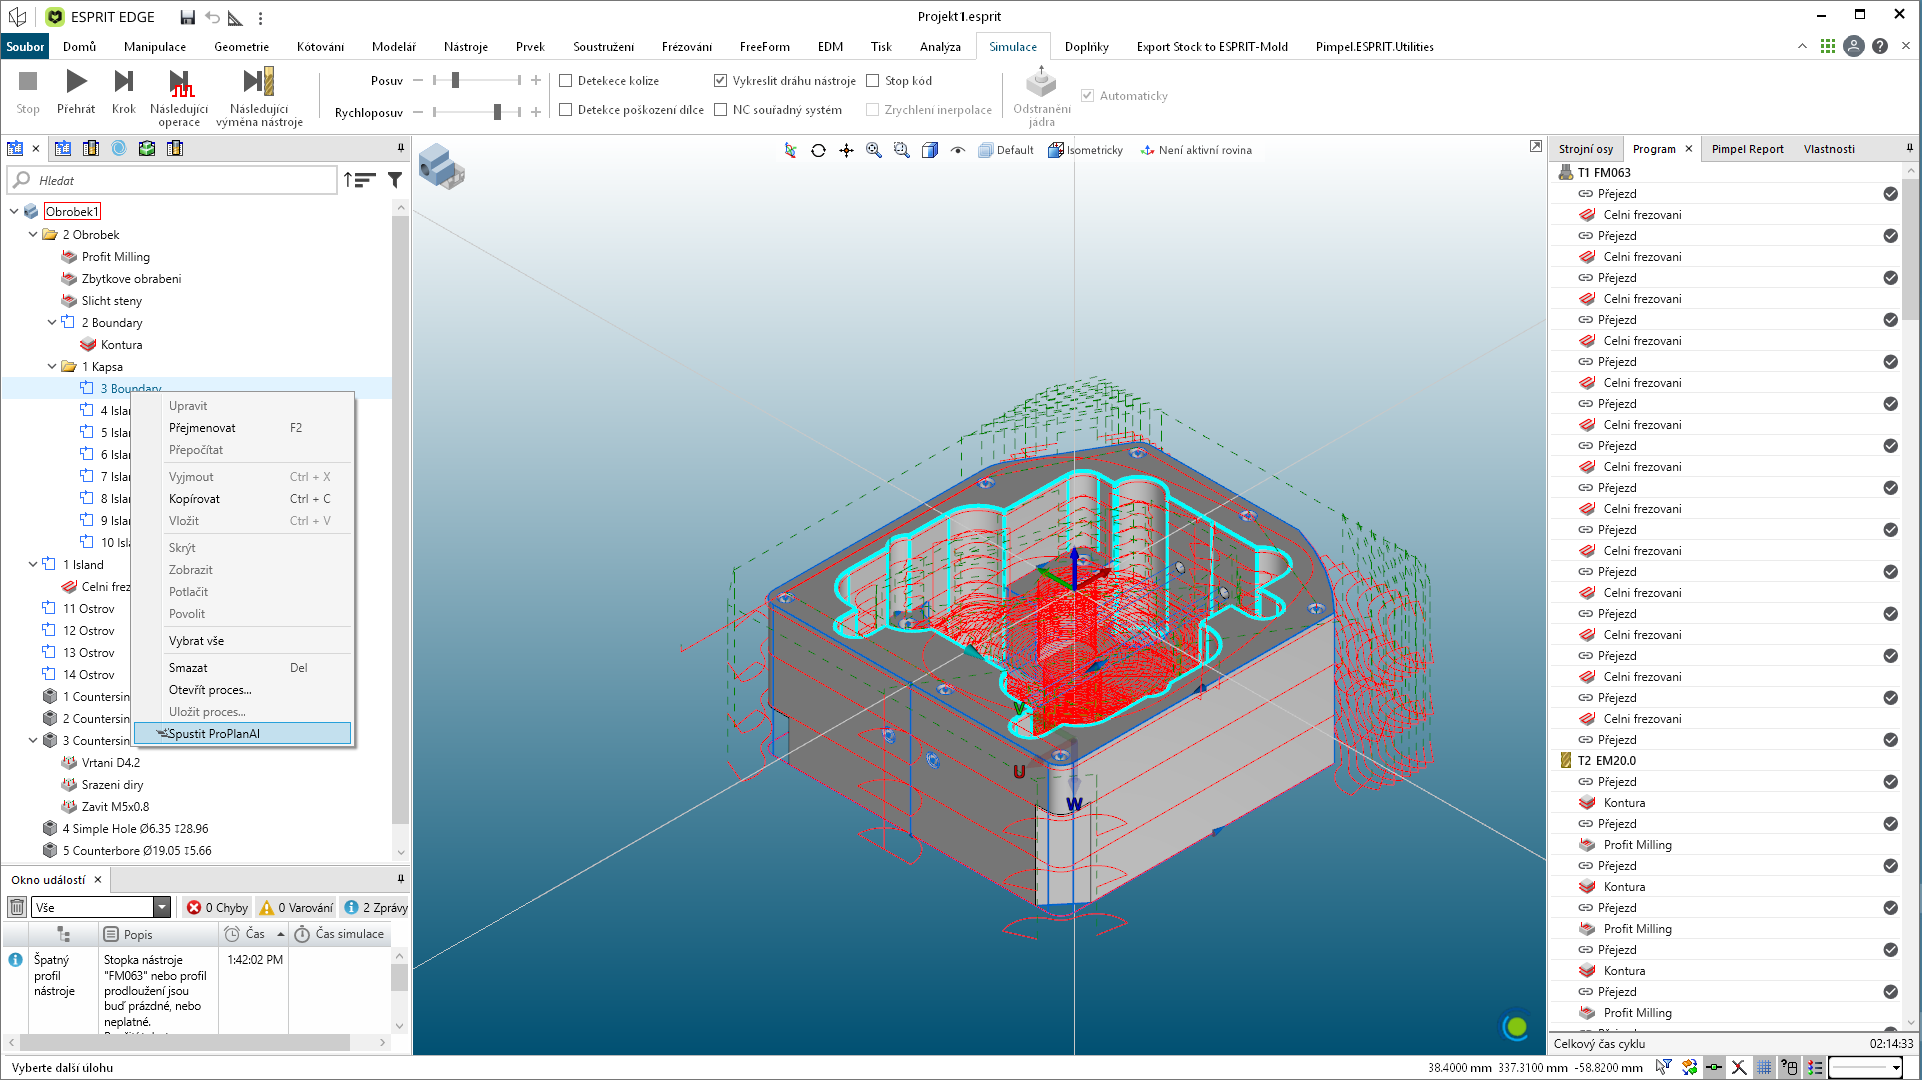The width and height of the screenshot is (1922, 1080).
Task: Click the rotate view icon in viewport toolbar
Action: (818, 150)
